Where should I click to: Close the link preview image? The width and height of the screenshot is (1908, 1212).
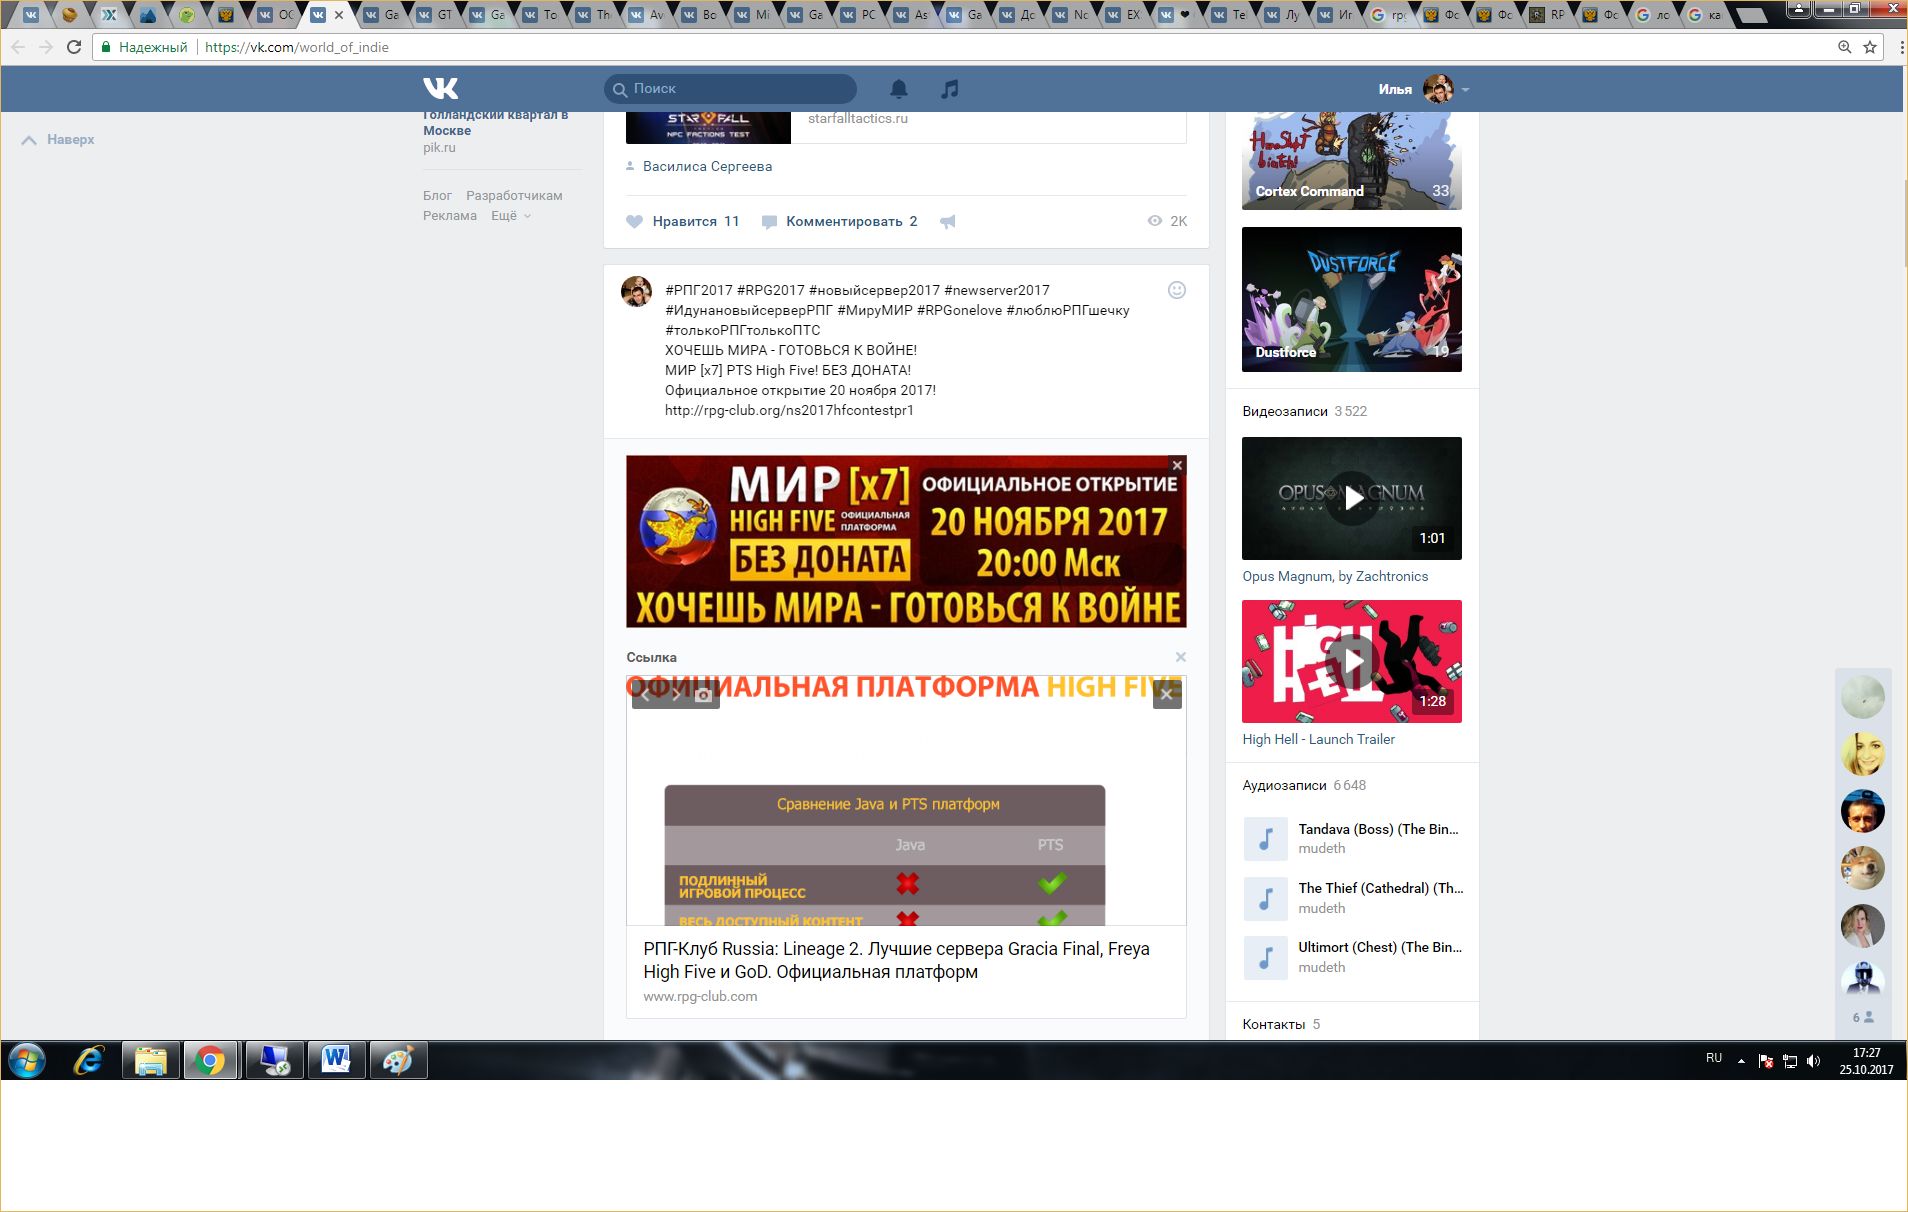[1167, 694]
